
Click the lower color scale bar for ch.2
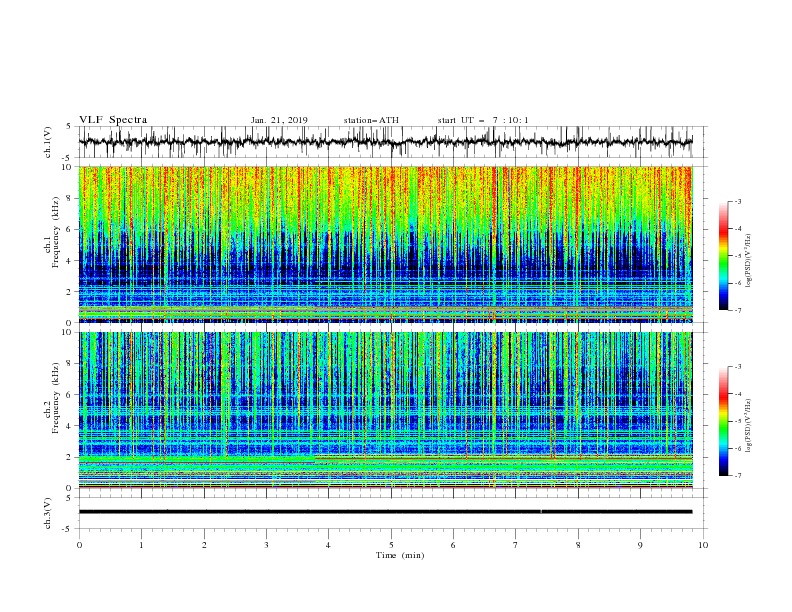click(x=724, y=421)
